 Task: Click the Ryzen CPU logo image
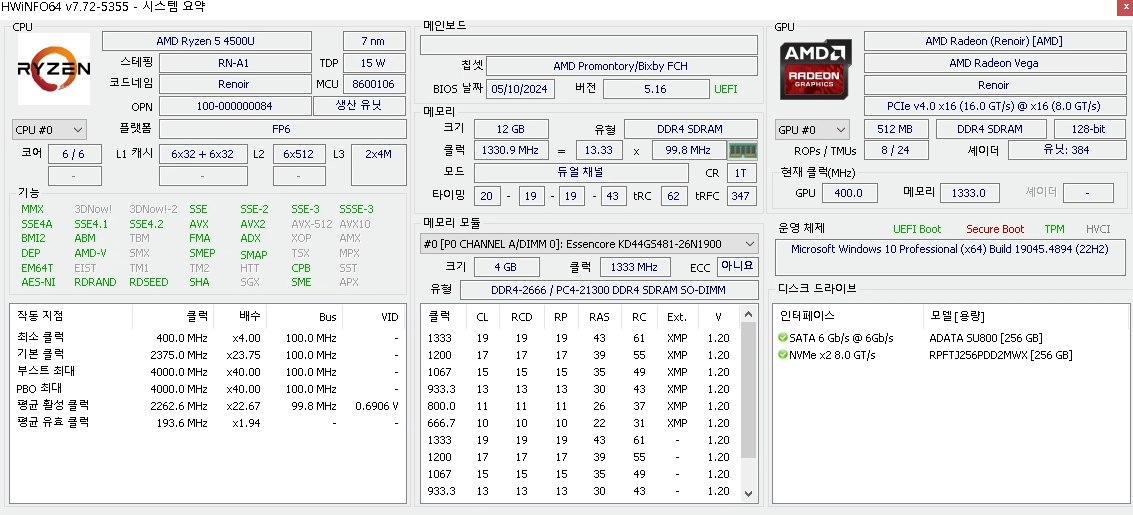(x=53, y=69)
